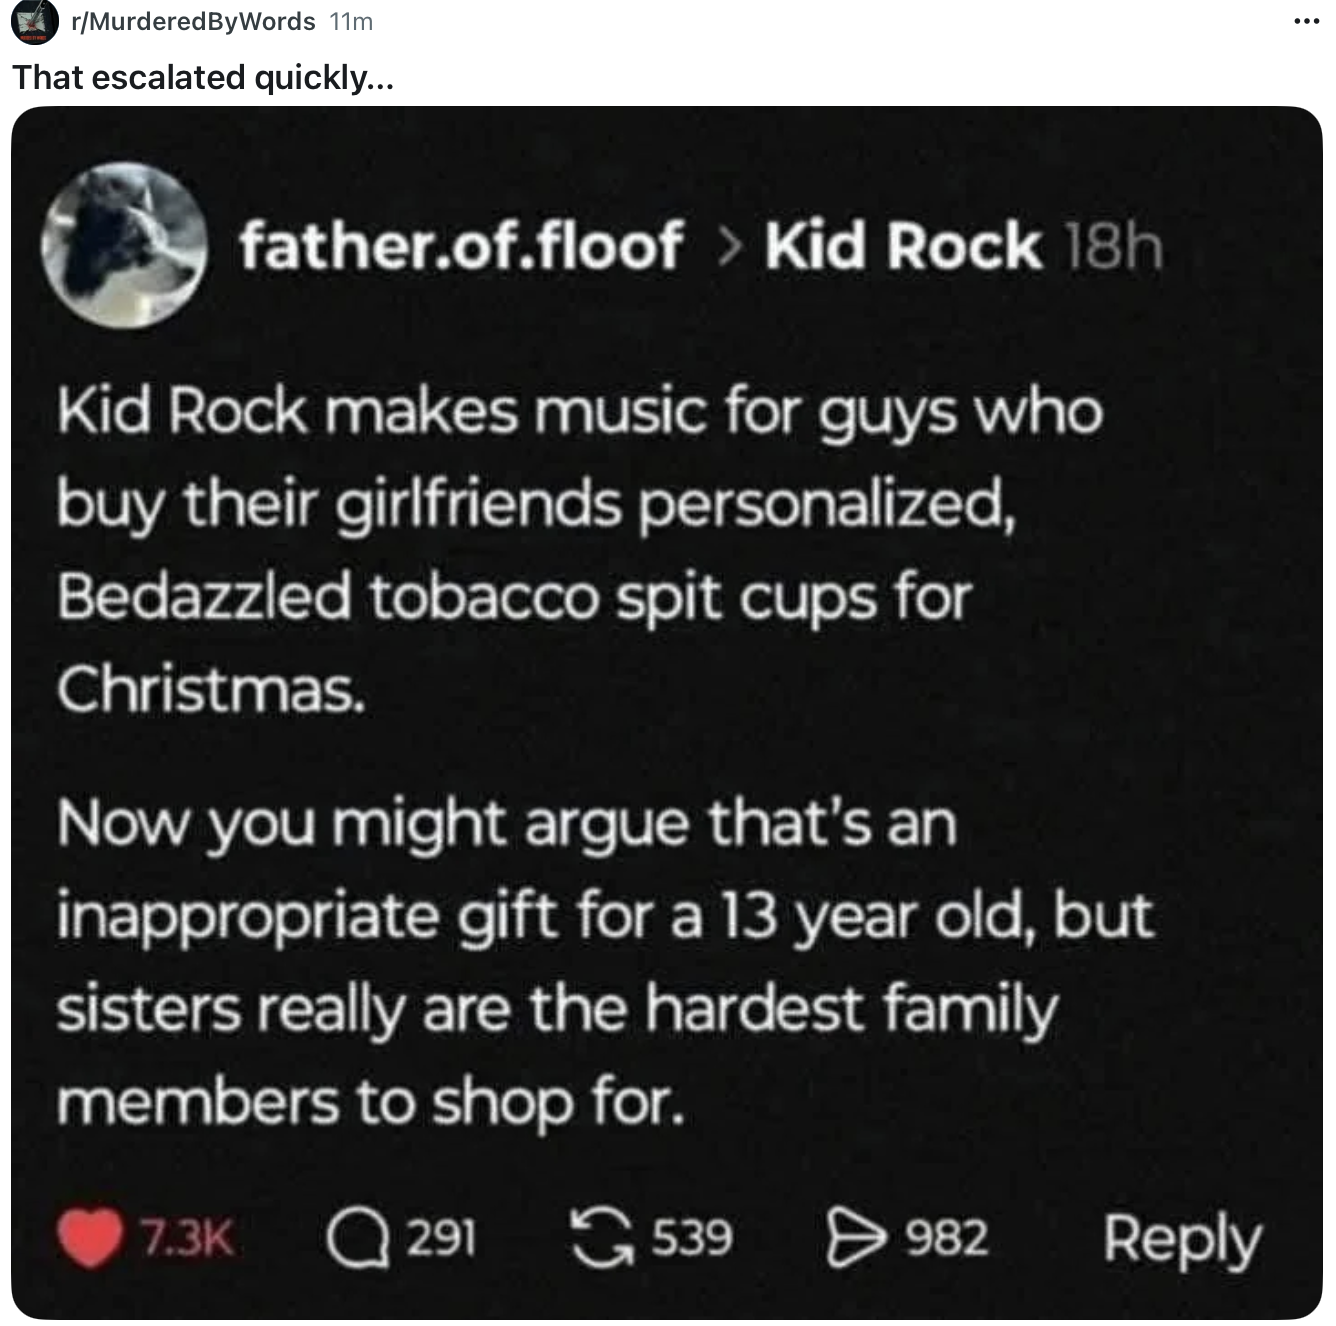Click the r/MurderedByWords community link
The image size is (1336, 1326).
pyautogui.click(x=194, y=21)
